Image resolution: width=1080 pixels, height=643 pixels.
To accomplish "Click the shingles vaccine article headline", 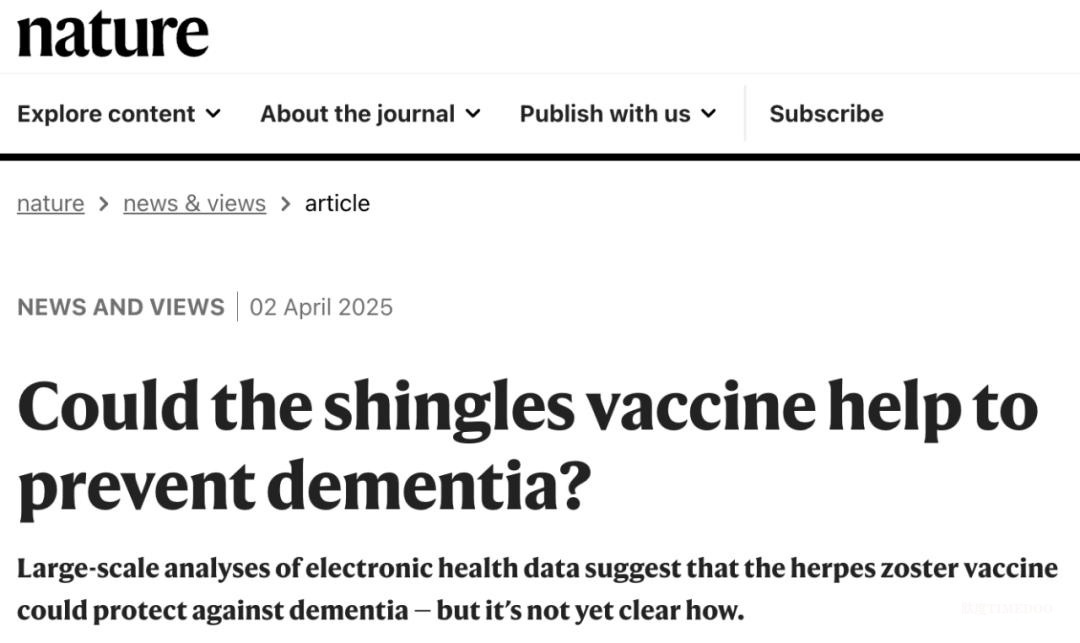I will point(527,445).
